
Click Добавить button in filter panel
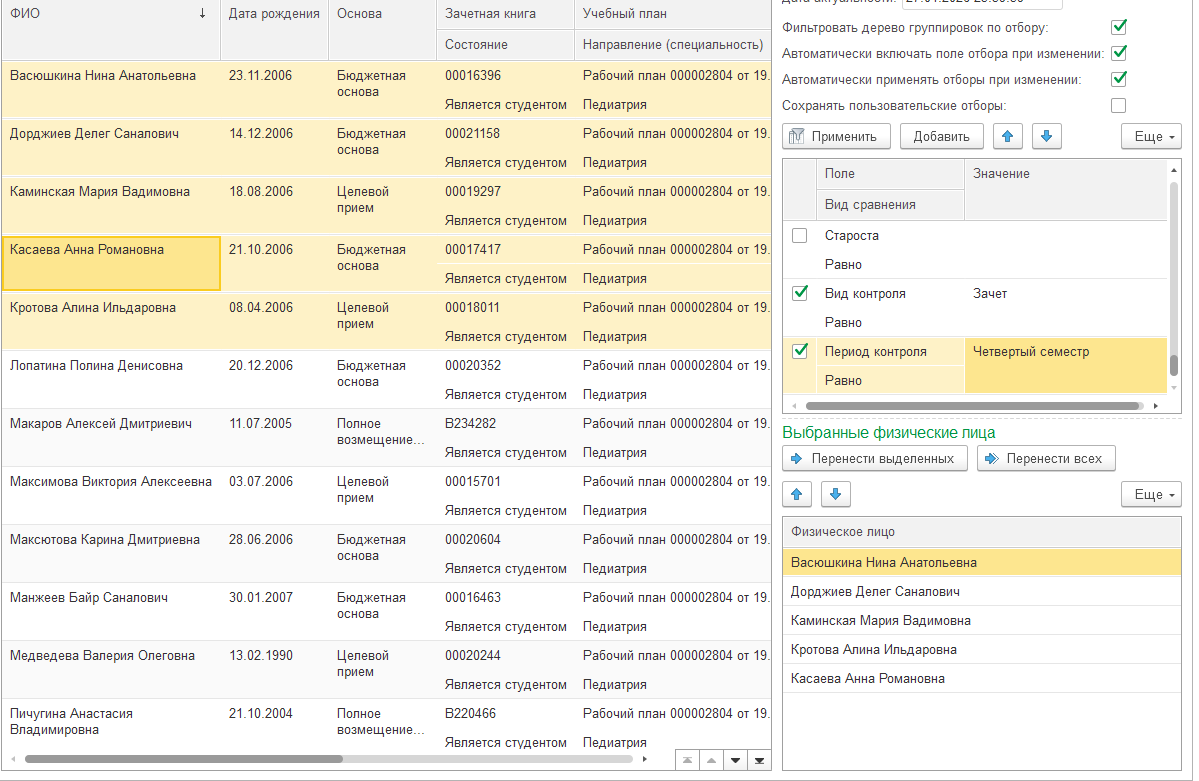point(941,136)
